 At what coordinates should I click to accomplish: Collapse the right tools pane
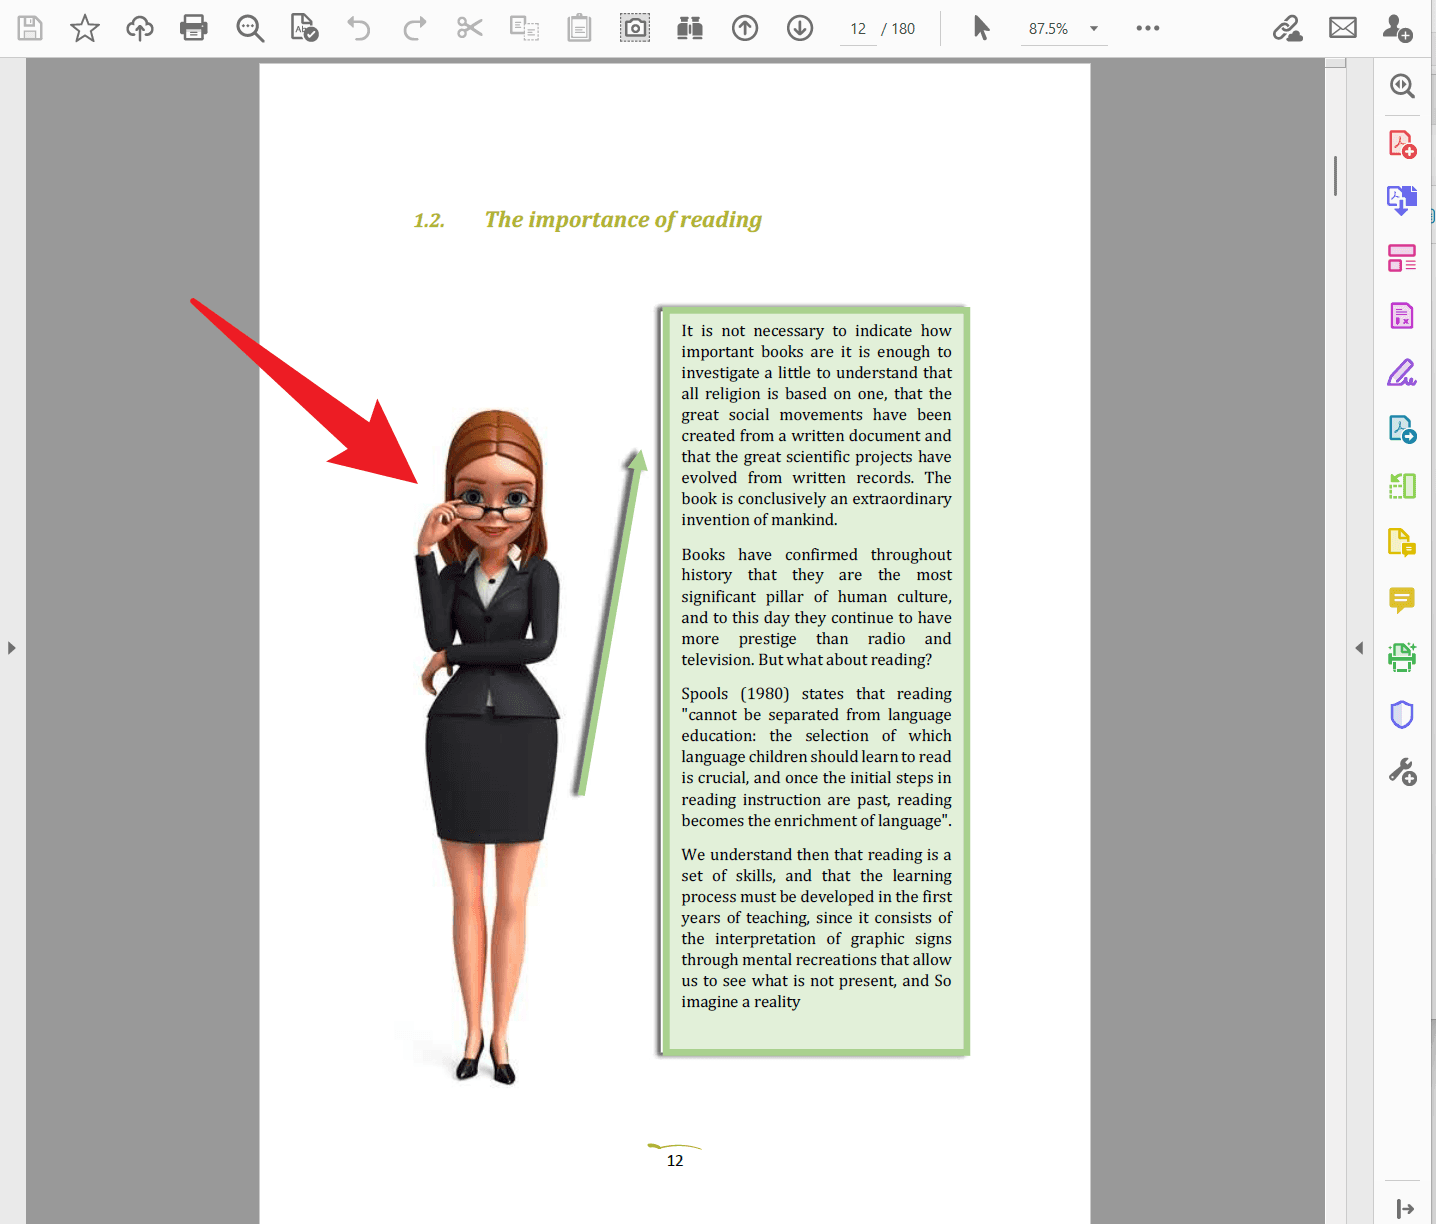click(1359, 648)
